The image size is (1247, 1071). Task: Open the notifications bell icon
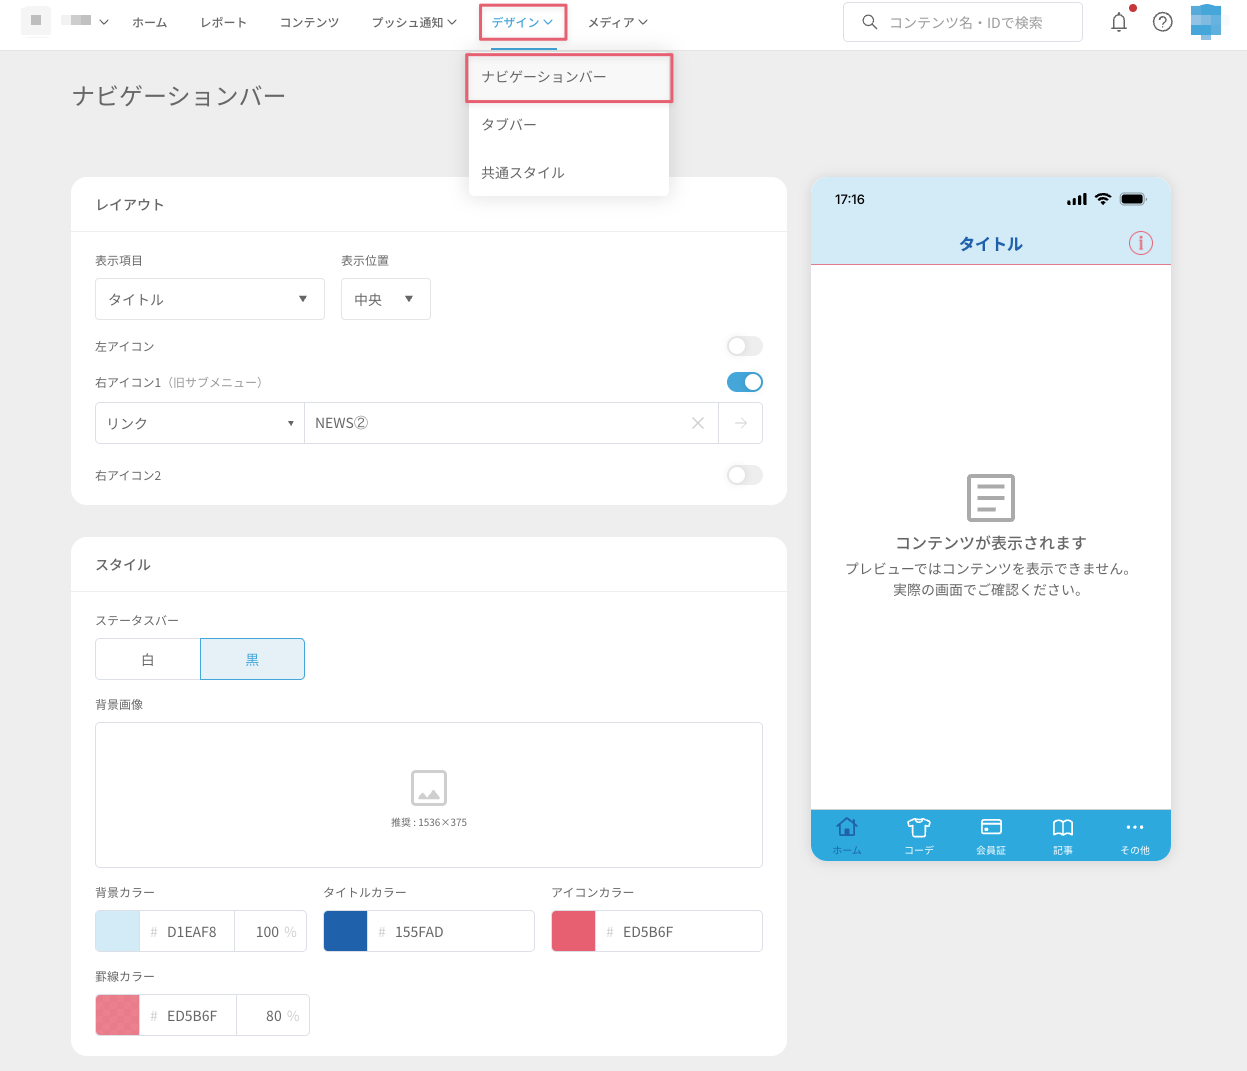(x=1119, y=22)
